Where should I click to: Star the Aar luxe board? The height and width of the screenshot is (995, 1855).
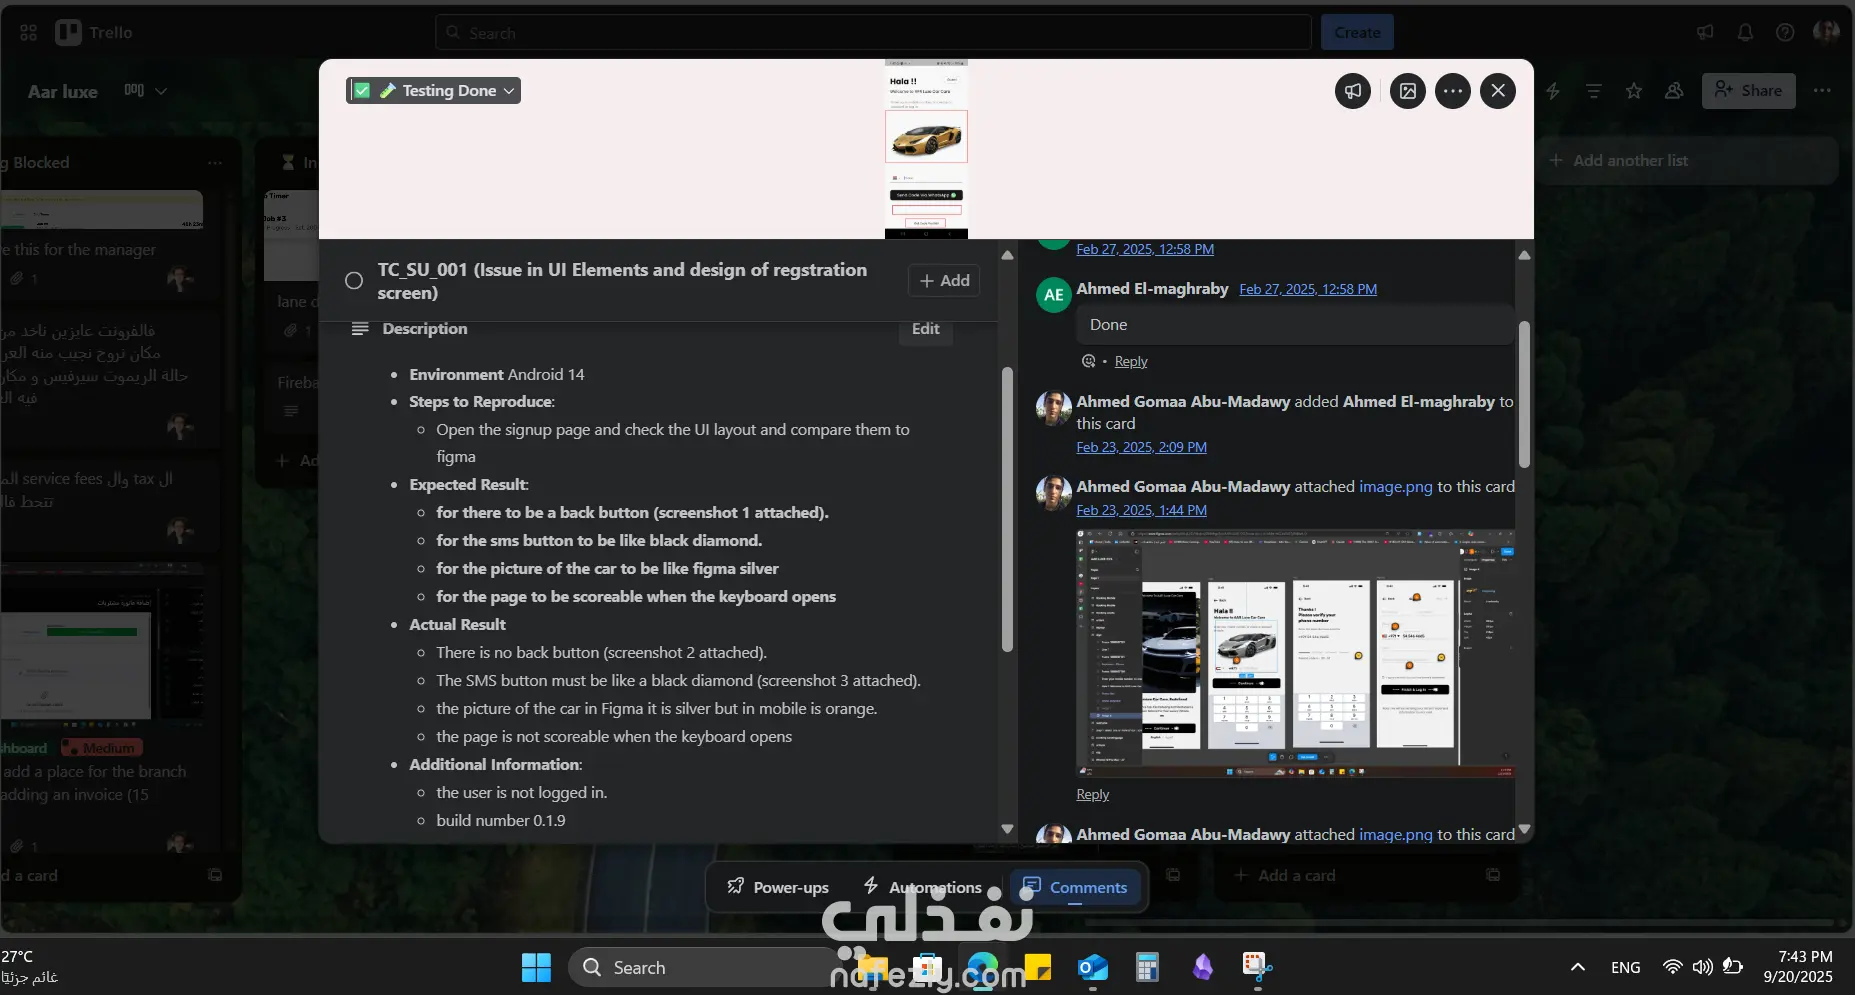[x=1634, y=91]
